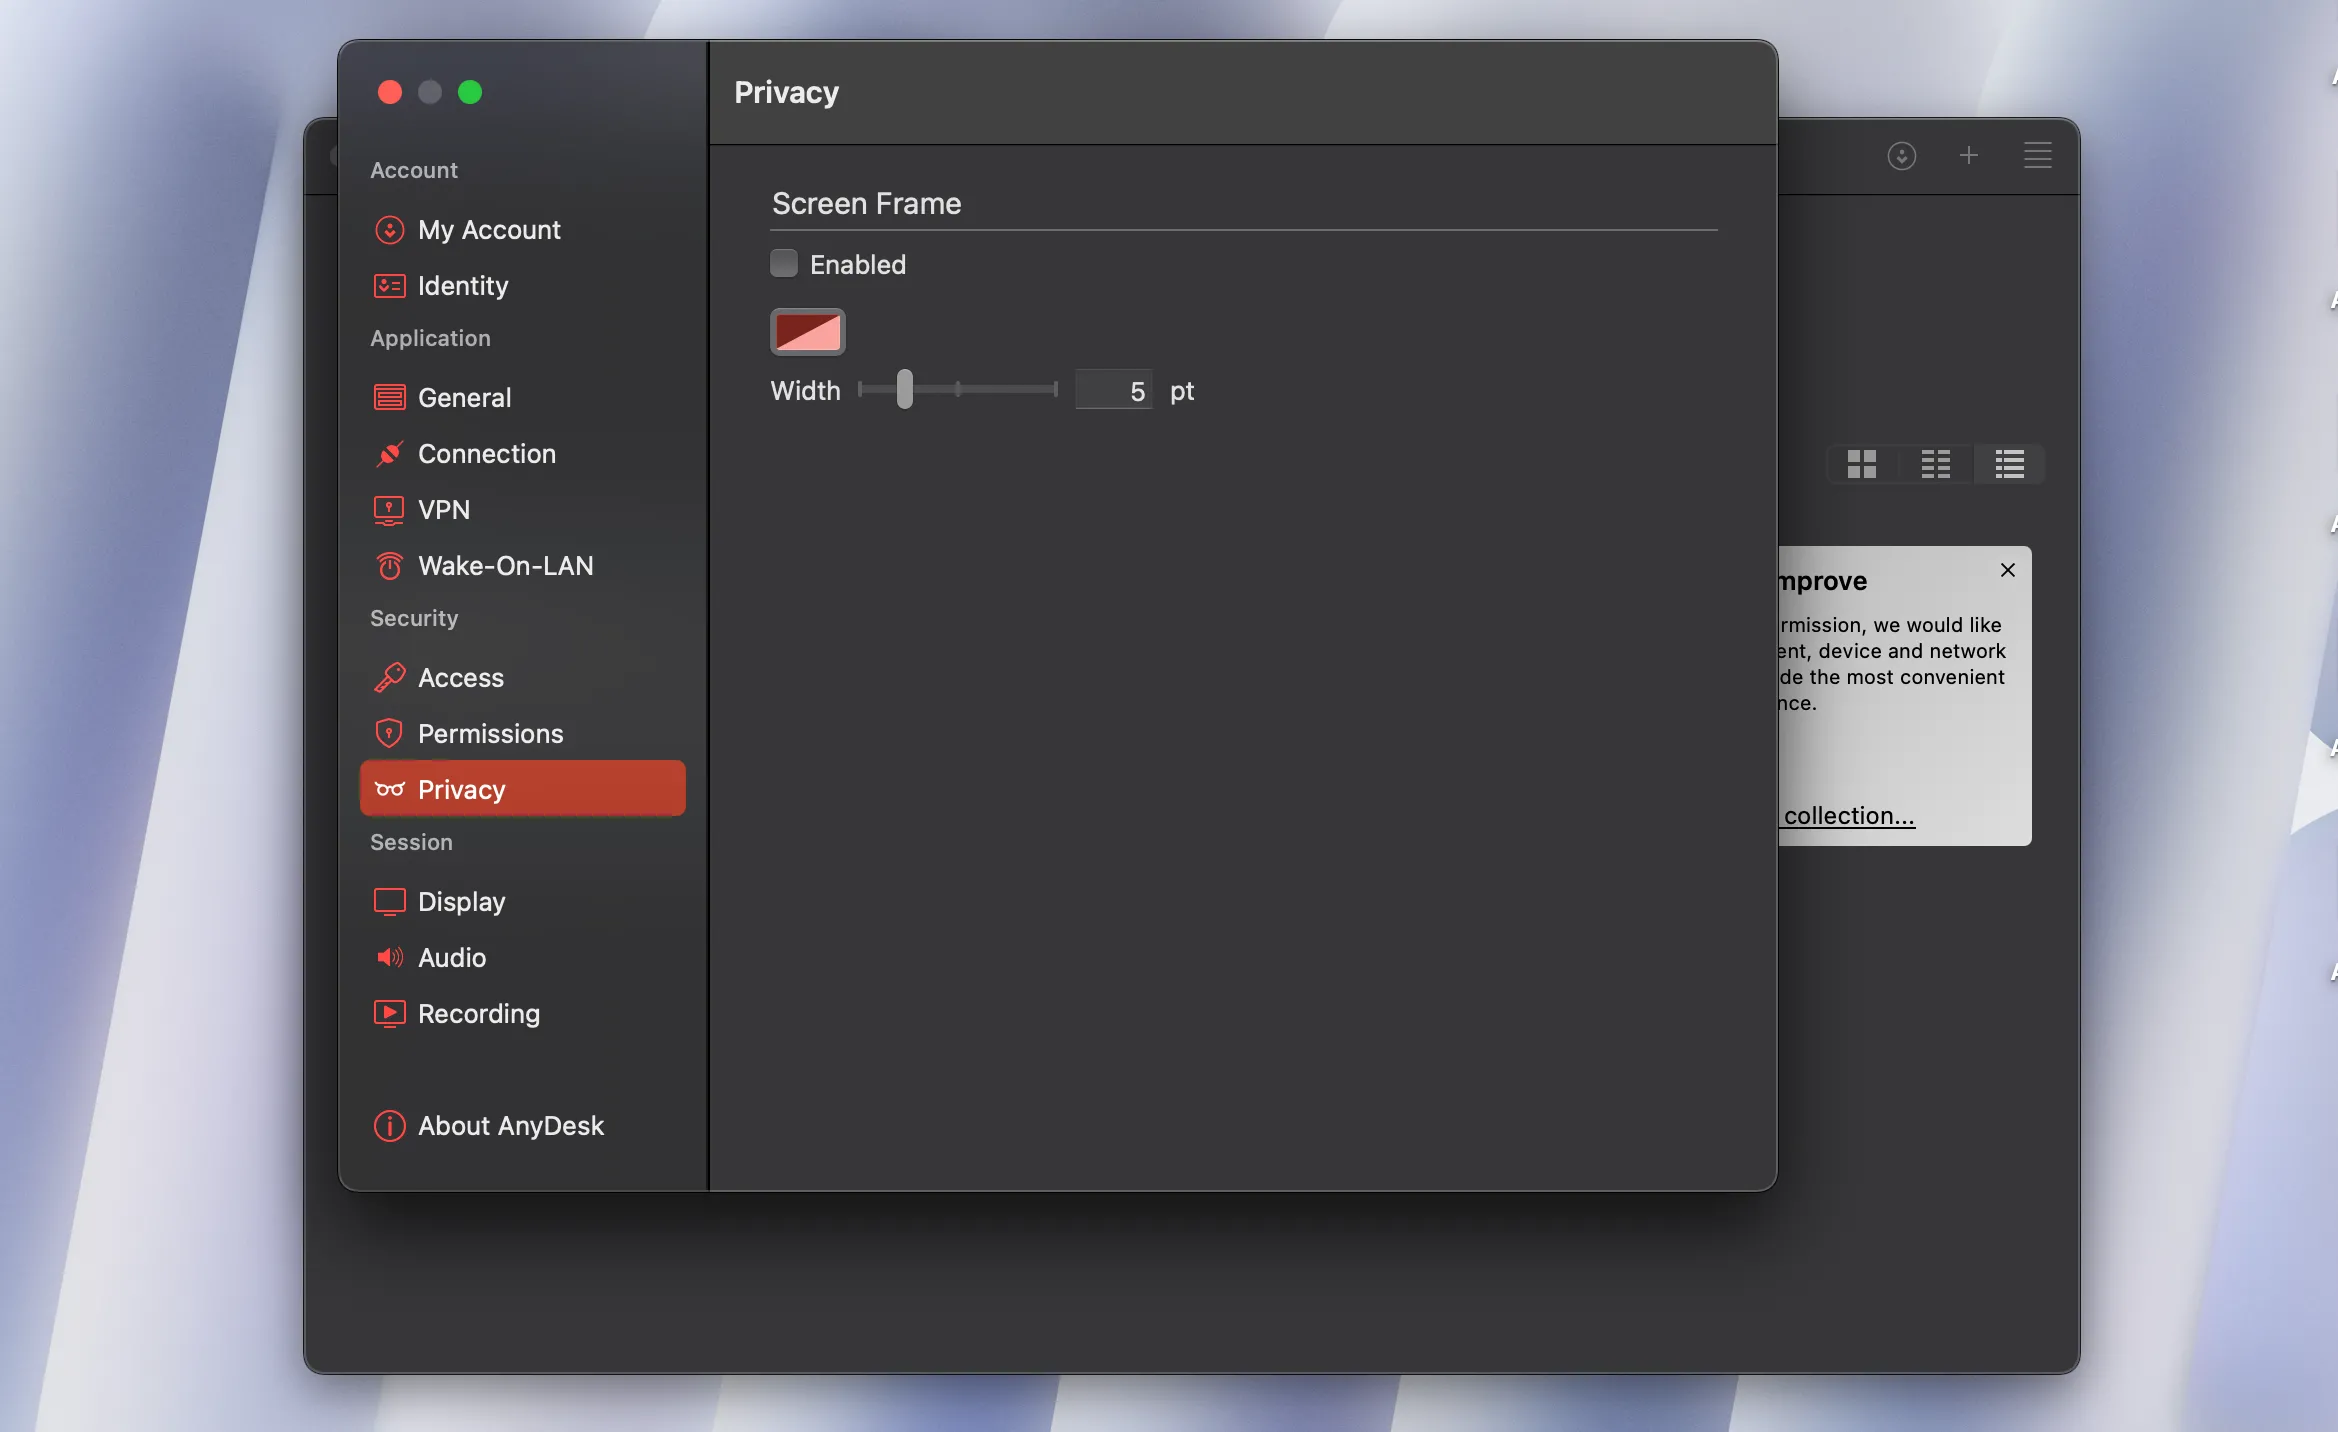
Task: Open the Identity settings icon
Action: 389,286
